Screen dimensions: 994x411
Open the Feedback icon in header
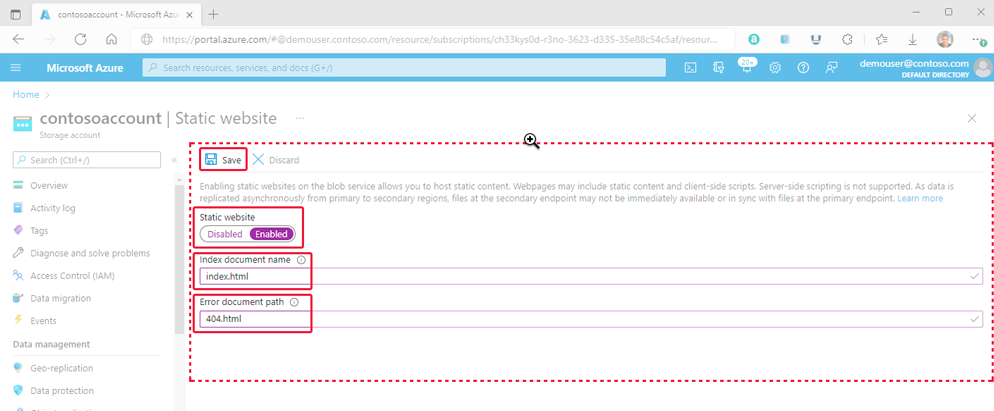832,68
